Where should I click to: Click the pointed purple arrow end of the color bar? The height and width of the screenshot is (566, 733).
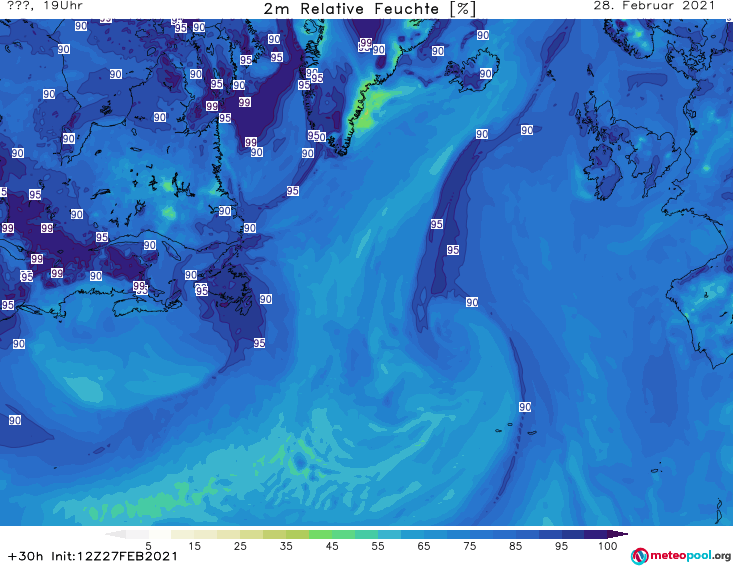[618, 534]
